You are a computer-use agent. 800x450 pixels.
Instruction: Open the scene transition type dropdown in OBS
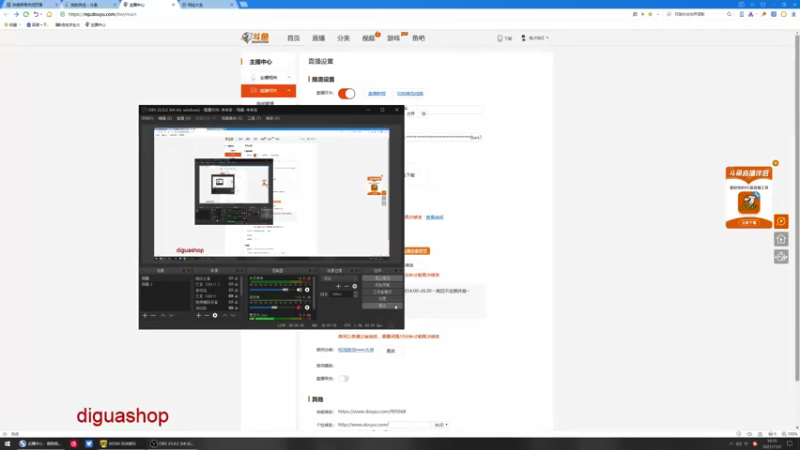340,279
